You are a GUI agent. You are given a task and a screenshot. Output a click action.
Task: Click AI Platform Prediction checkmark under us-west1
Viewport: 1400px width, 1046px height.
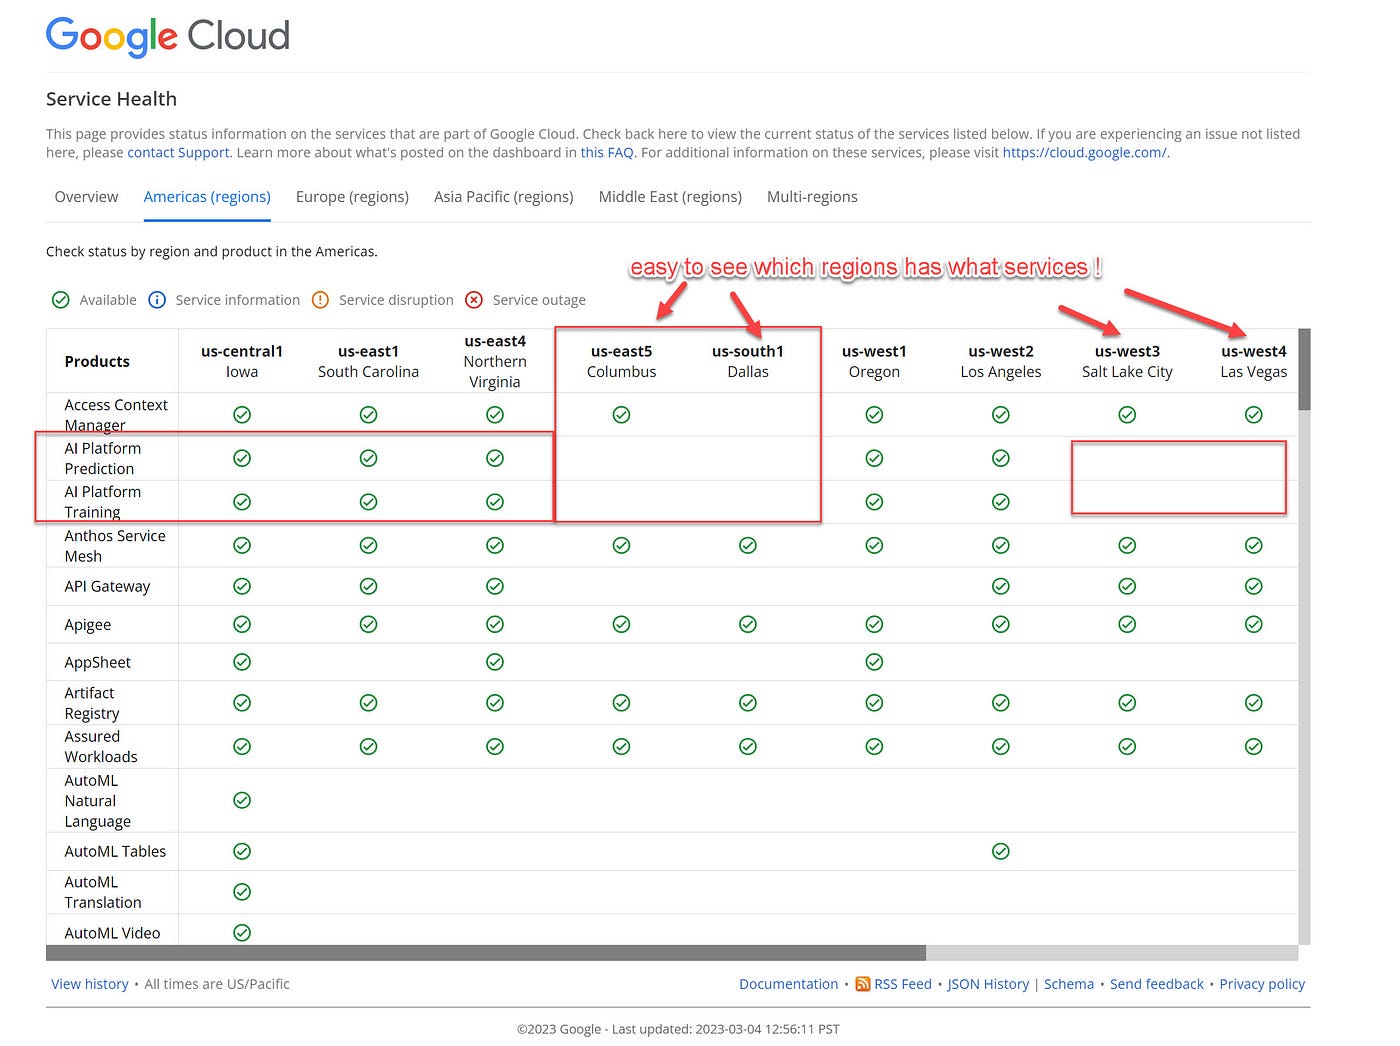point(874,458)
